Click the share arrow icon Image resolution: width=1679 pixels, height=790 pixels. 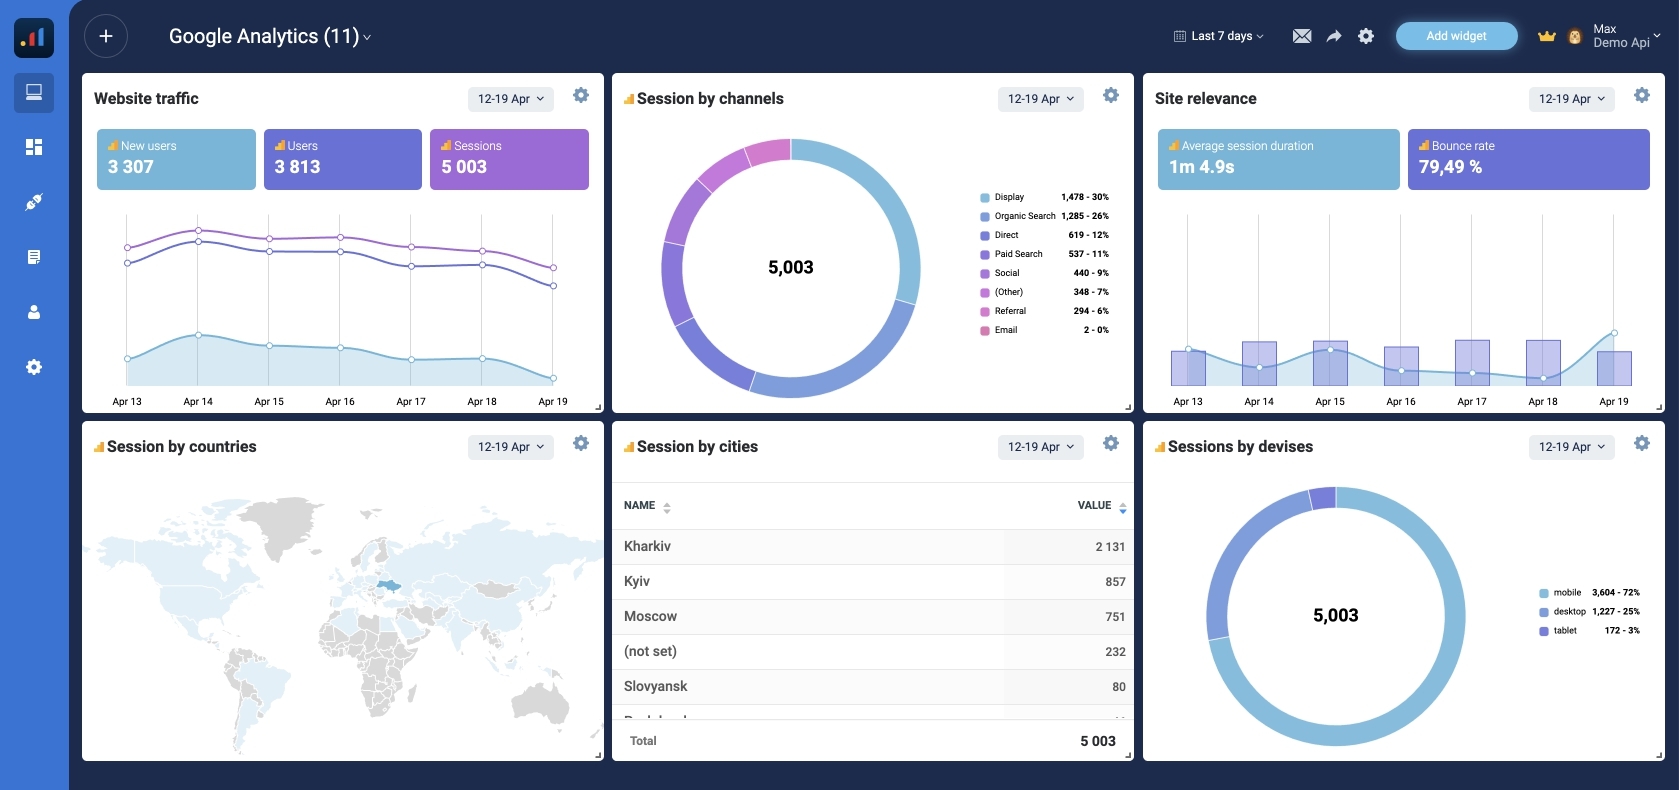tap(1333, 36)
